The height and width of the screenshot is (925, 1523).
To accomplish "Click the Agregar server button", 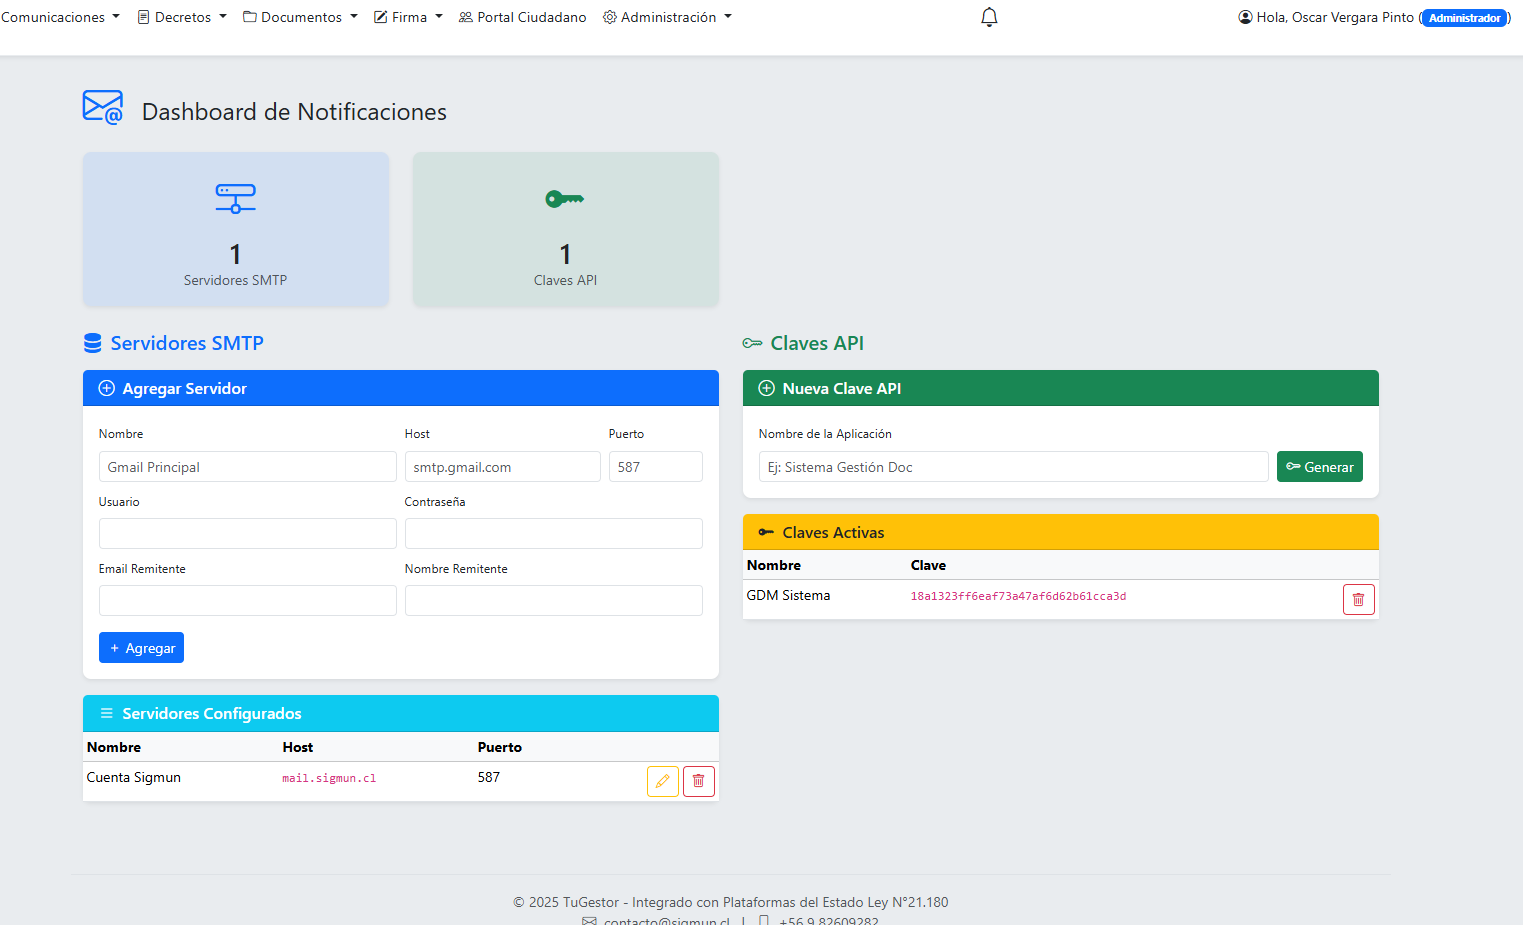I will pyautogui.click(x=141, y=648).
